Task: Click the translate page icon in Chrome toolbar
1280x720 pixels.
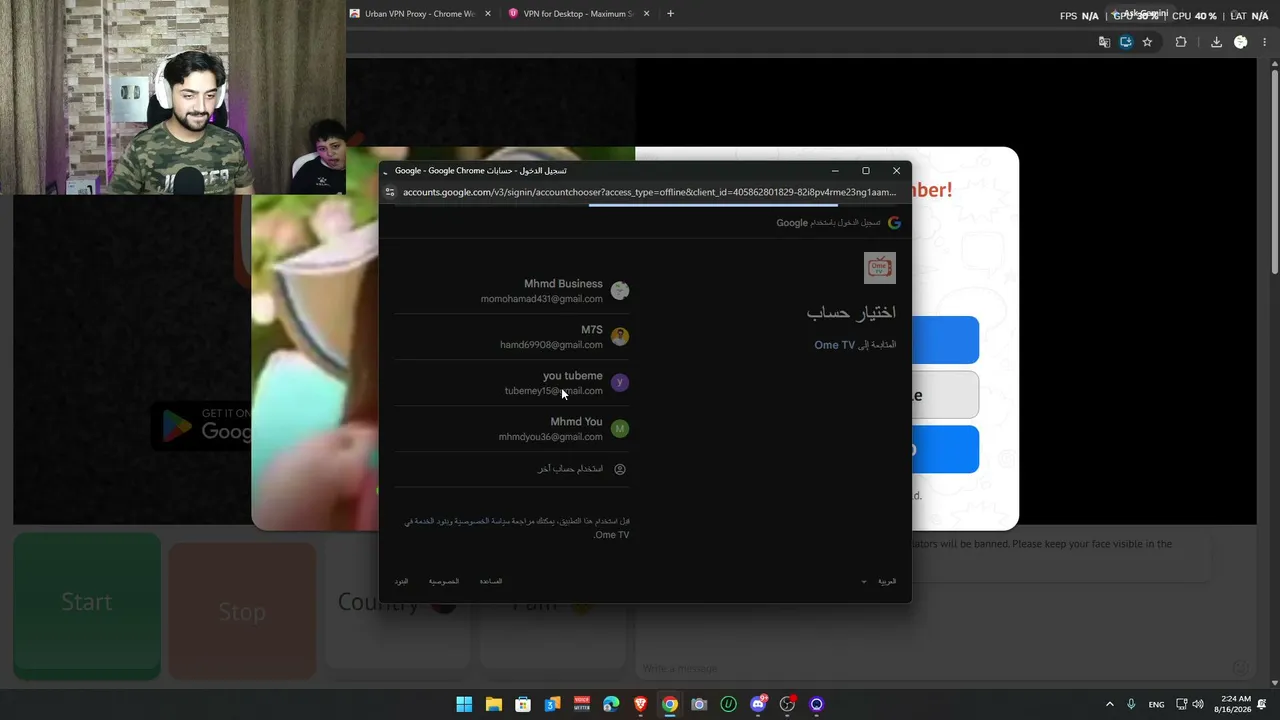Action: pos(1104,42)
